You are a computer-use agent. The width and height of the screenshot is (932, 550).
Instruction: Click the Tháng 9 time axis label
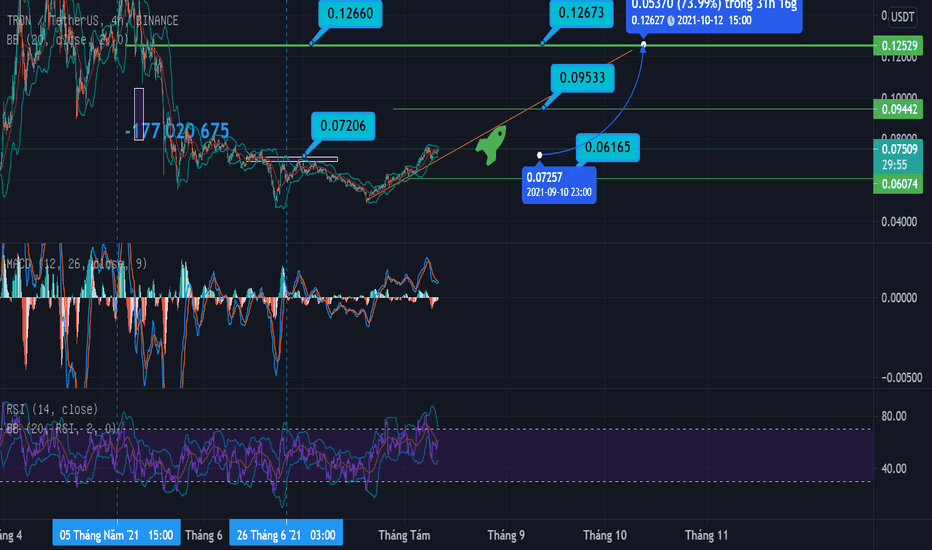coord(506,536)
